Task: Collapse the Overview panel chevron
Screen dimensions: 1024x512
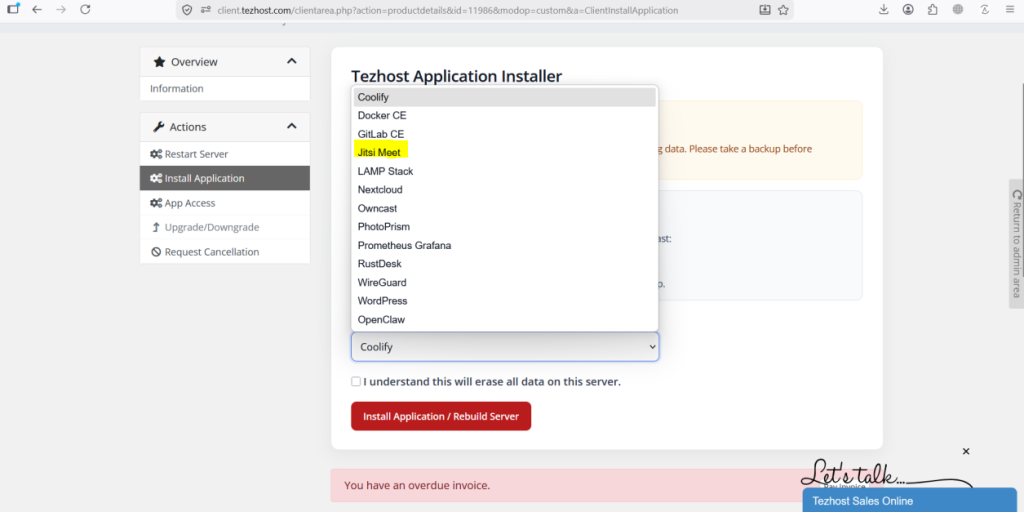Action: point(291,61)
